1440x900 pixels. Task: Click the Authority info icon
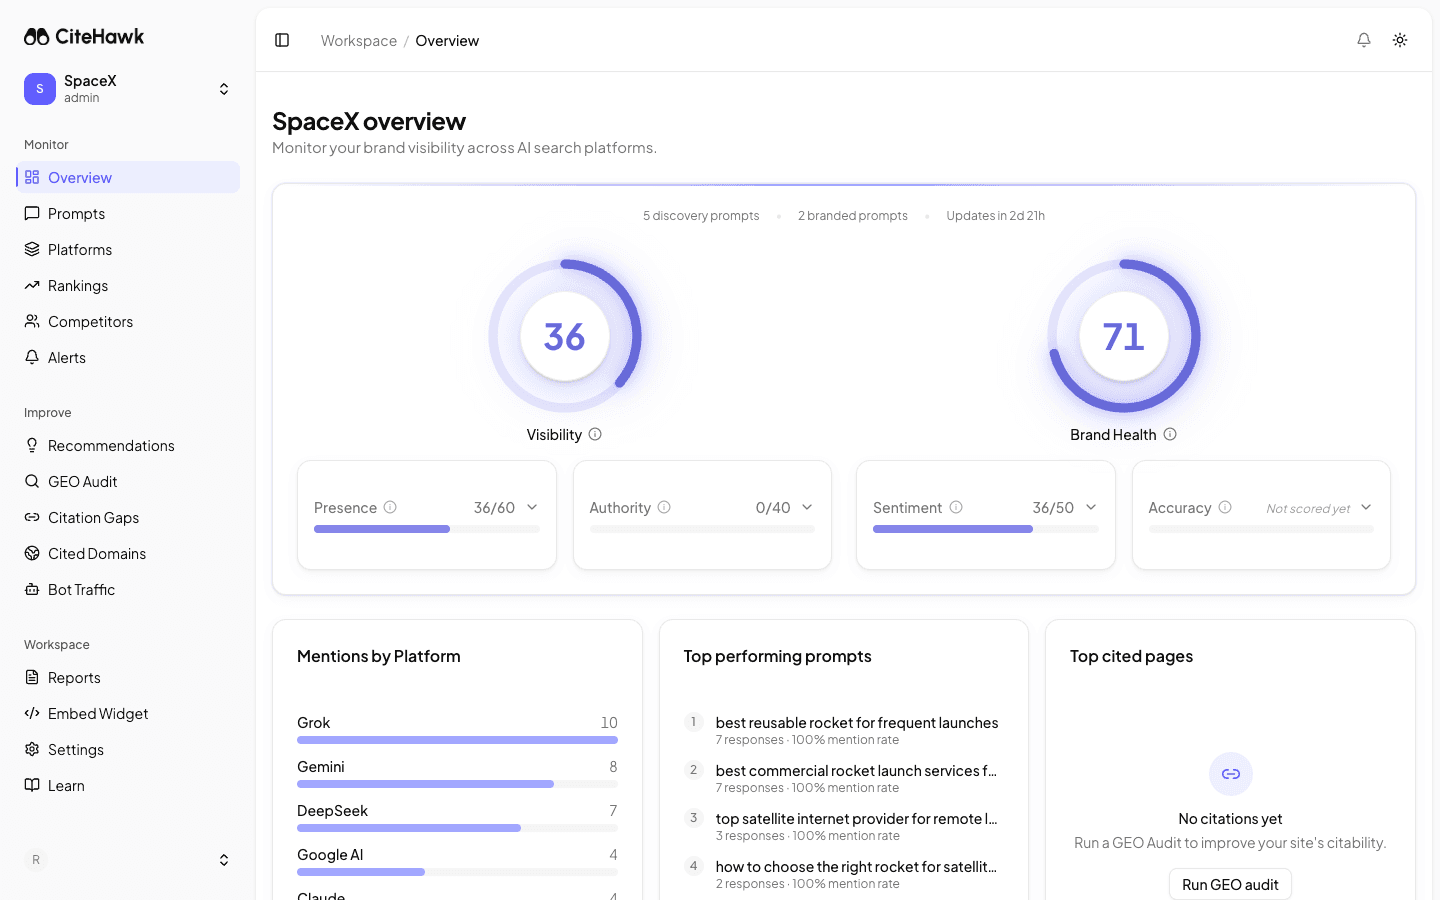(664, 507)
